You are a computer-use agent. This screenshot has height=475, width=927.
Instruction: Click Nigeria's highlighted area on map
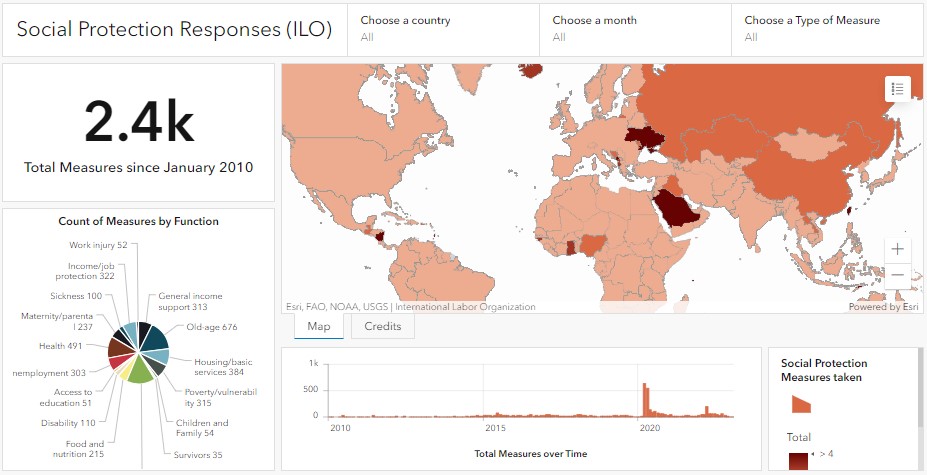[x=594, y=243]
